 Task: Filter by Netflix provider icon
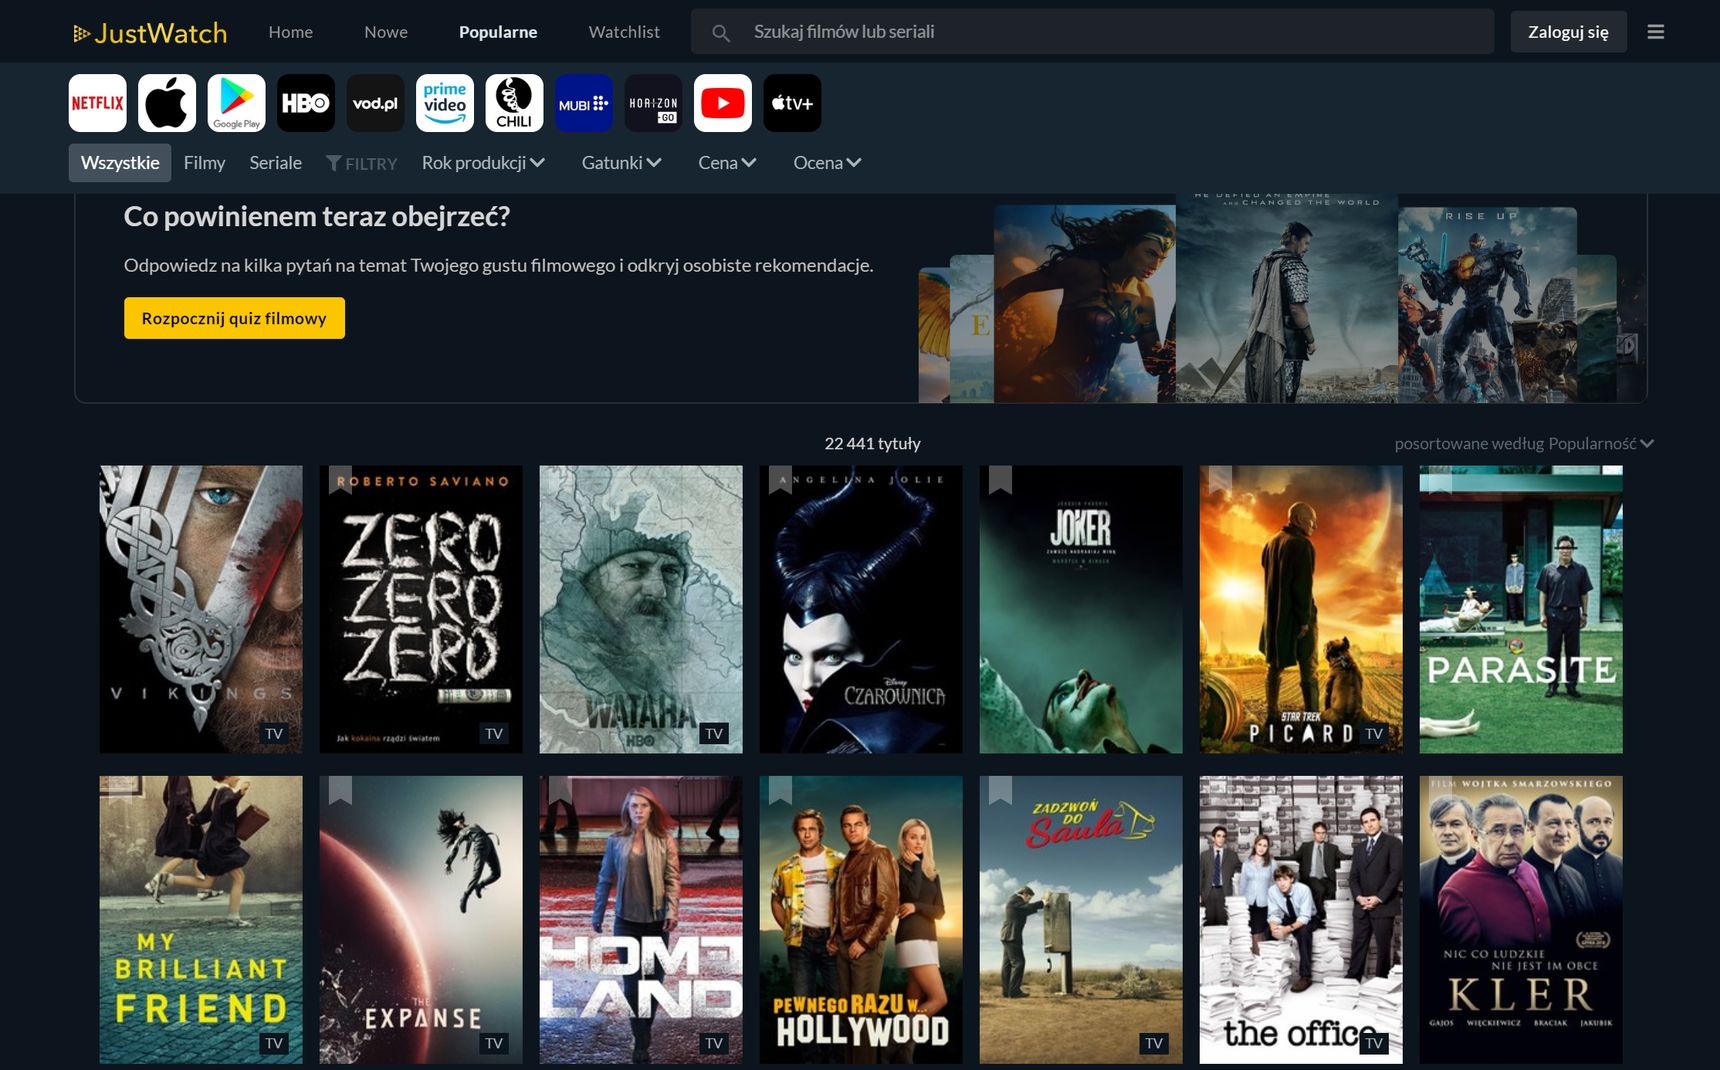point(98,103)
